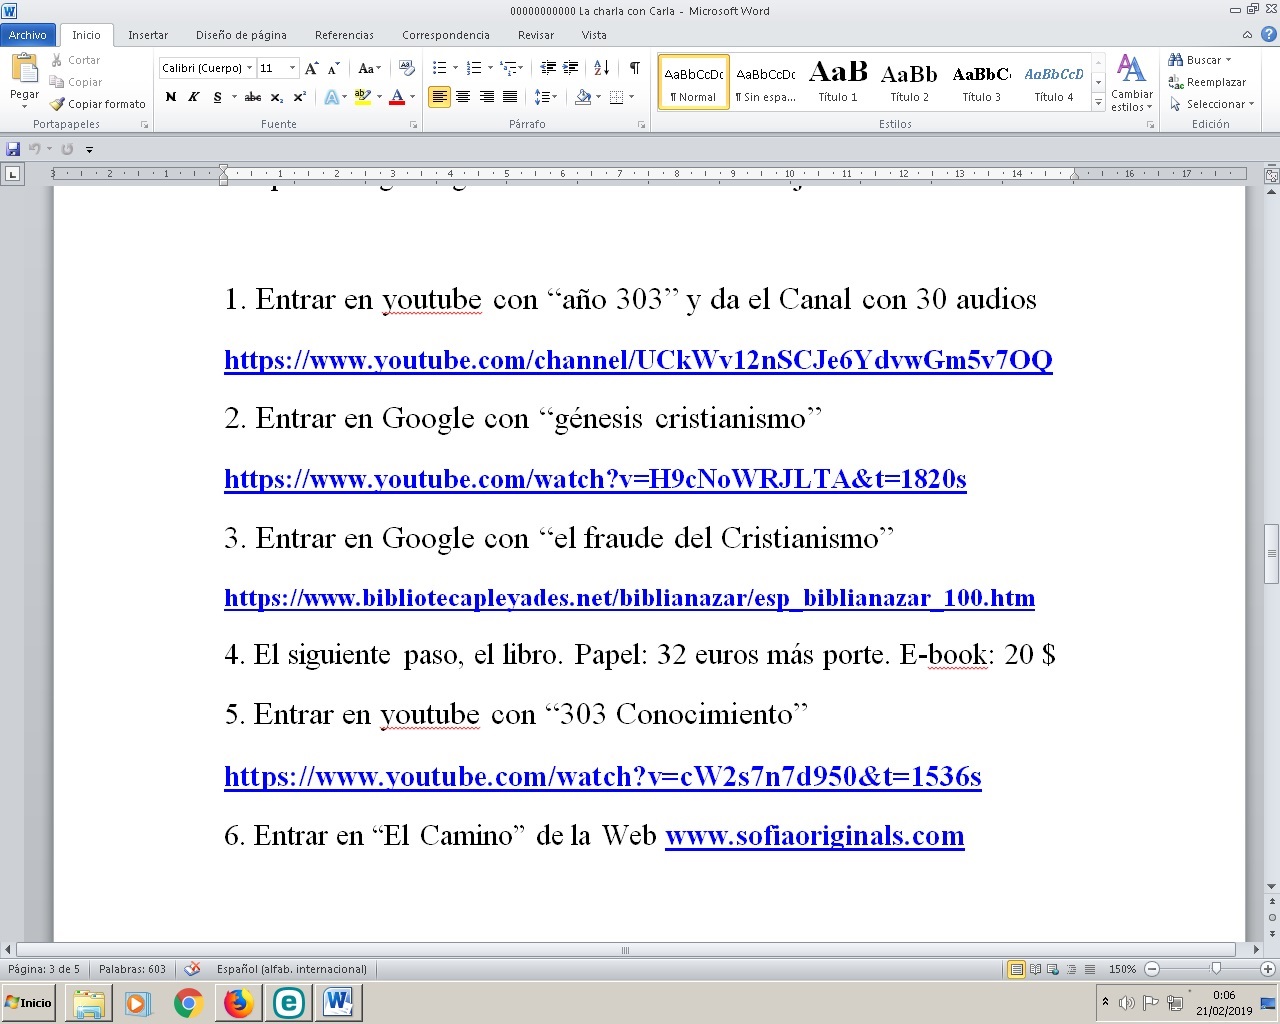Open Firefox from the taskbar
1280x1024 pixels.
pyautogui.click(x=238, y=1002)
